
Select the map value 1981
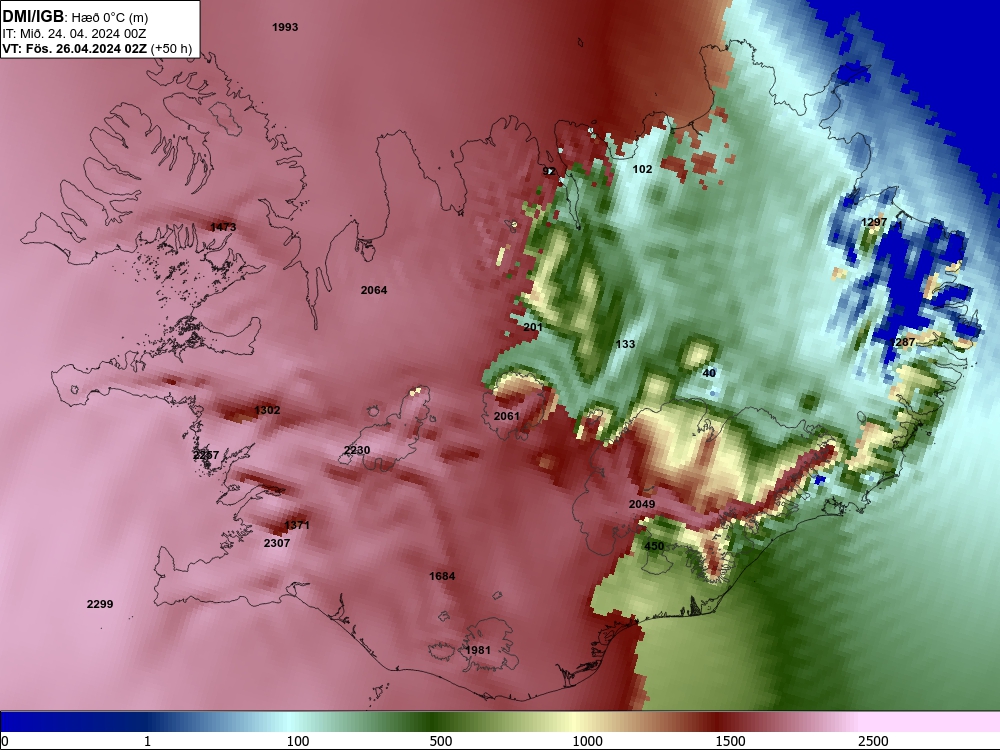pos(478,650)
